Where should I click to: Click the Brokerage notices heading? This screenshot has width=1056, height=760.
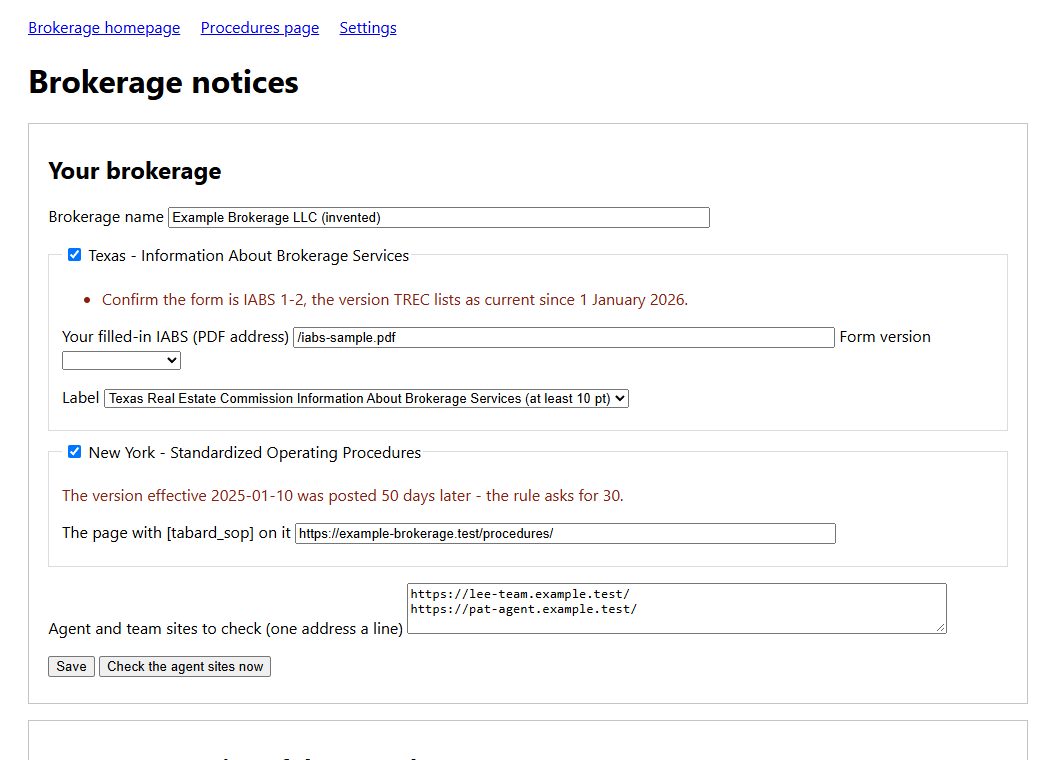(x=164, y=82)
